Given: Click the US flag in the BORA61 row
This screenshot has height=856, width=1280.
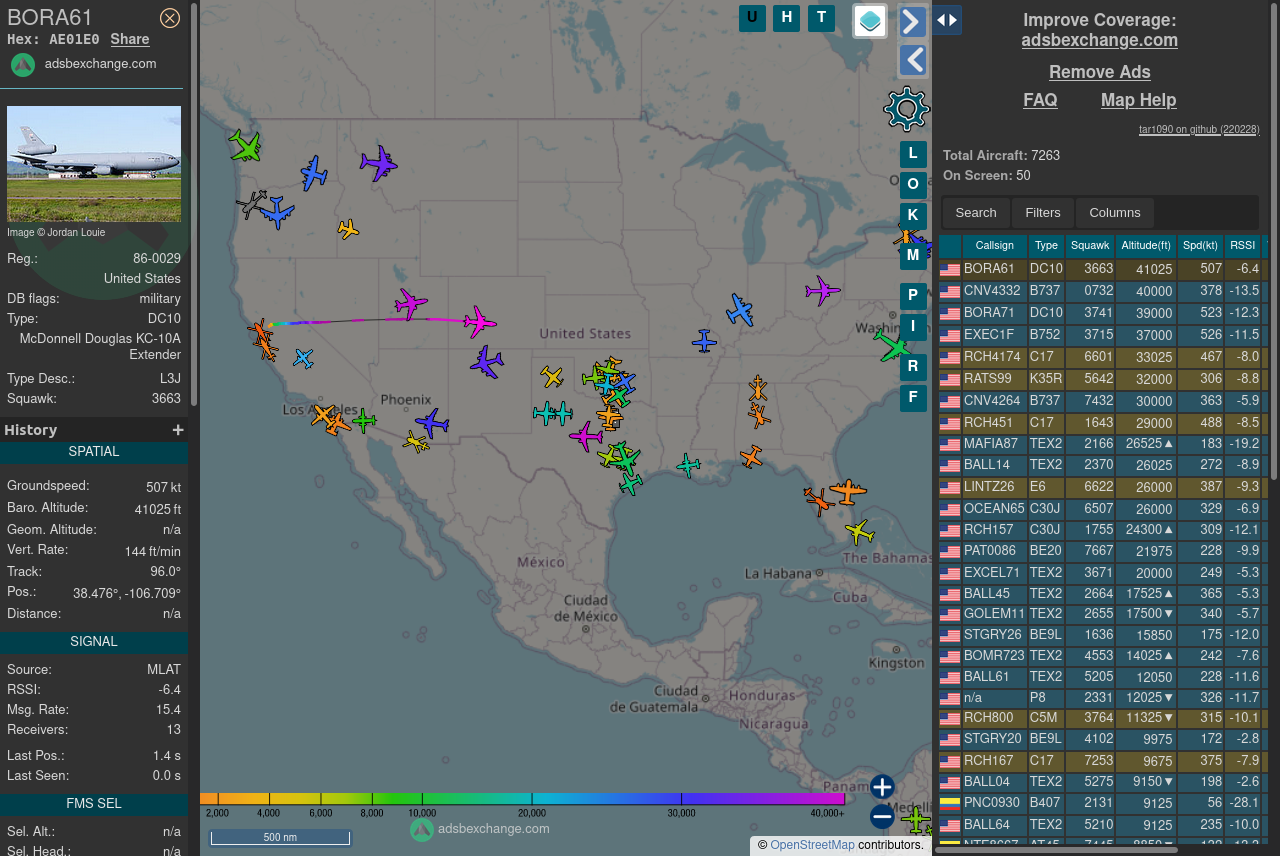Looking at the screenshot, I should [950, 270].
